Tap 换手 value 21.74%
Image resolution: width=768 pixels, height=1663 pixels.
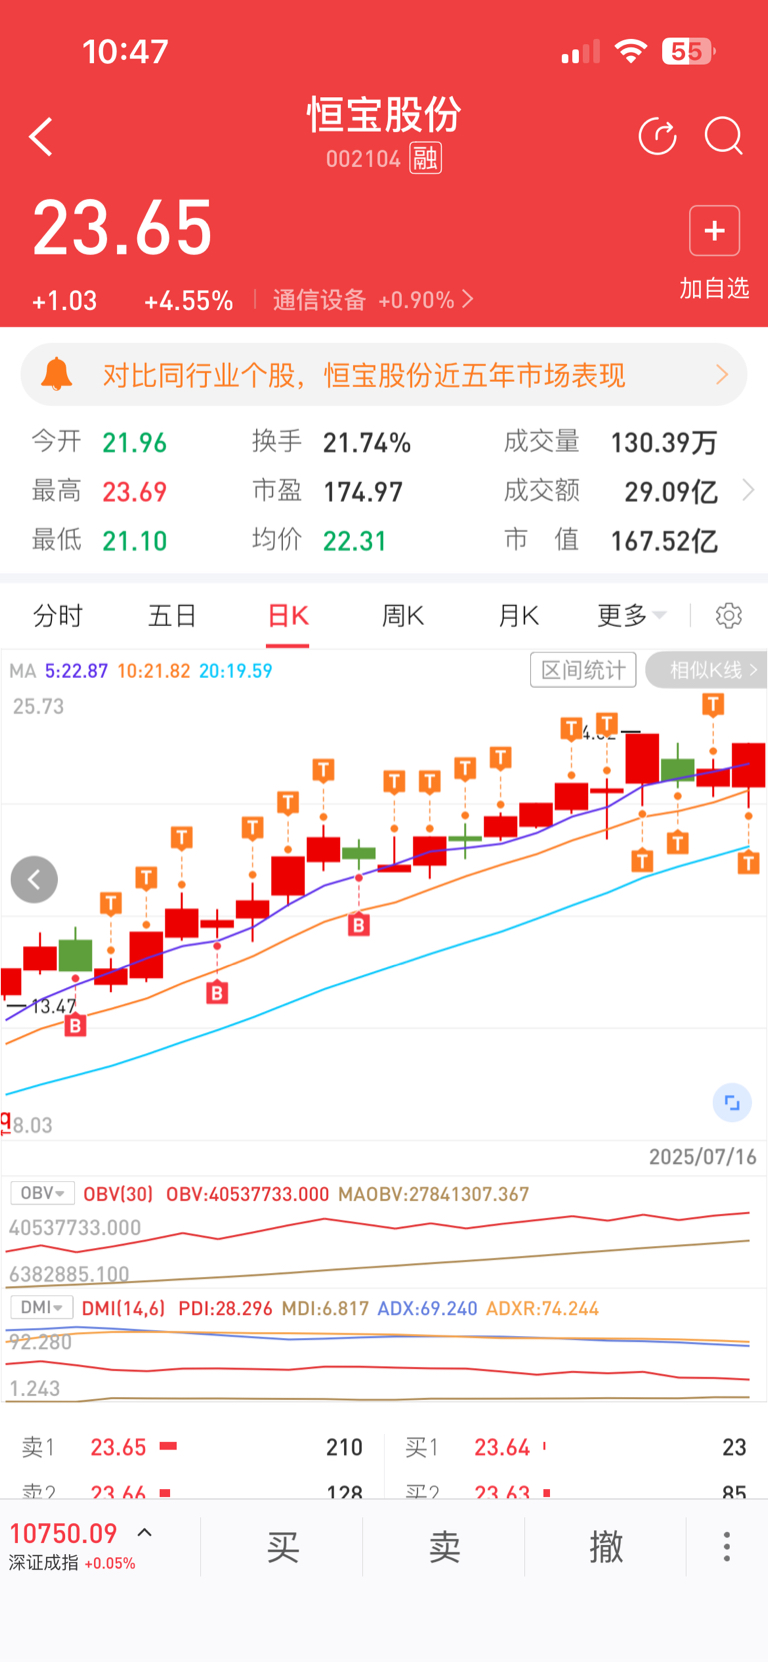pos(367,442)
